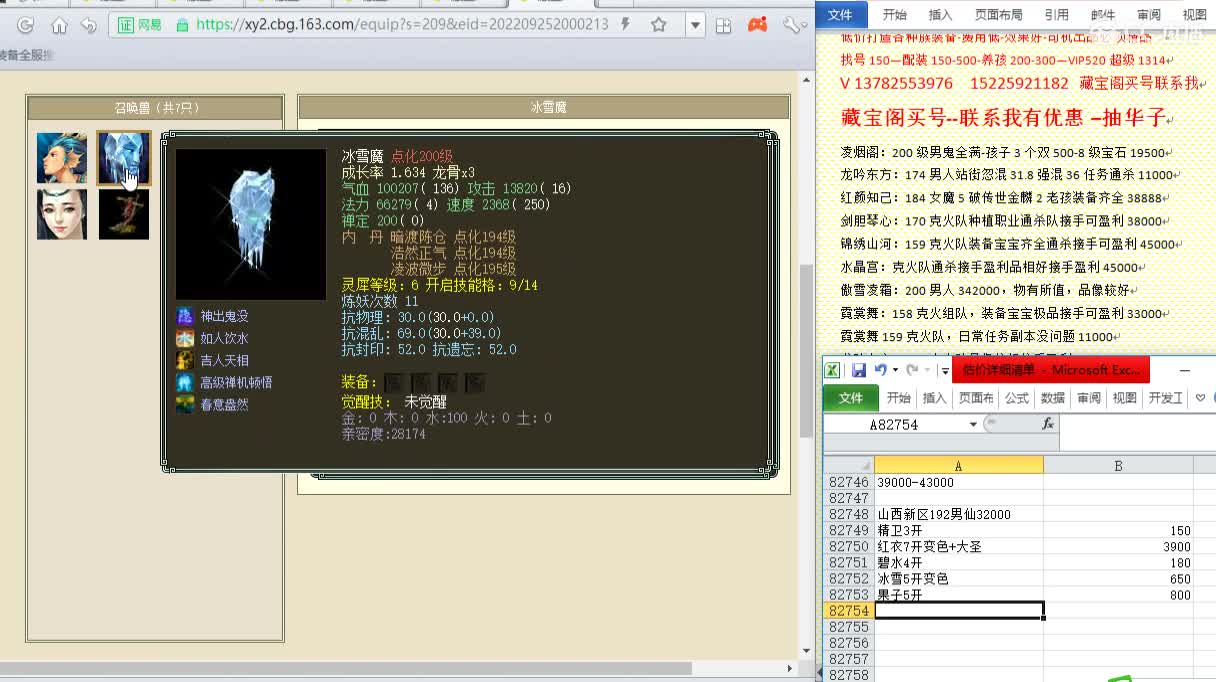Select Excel column B header
The width and height of the screenshot is (1216, 682).
[1118, 465]
